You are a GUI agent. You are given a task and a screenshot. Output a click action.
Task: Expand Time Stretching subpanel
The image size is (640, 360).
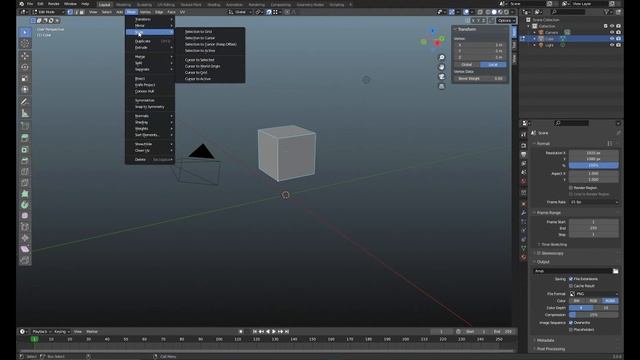tap(553, 244)
